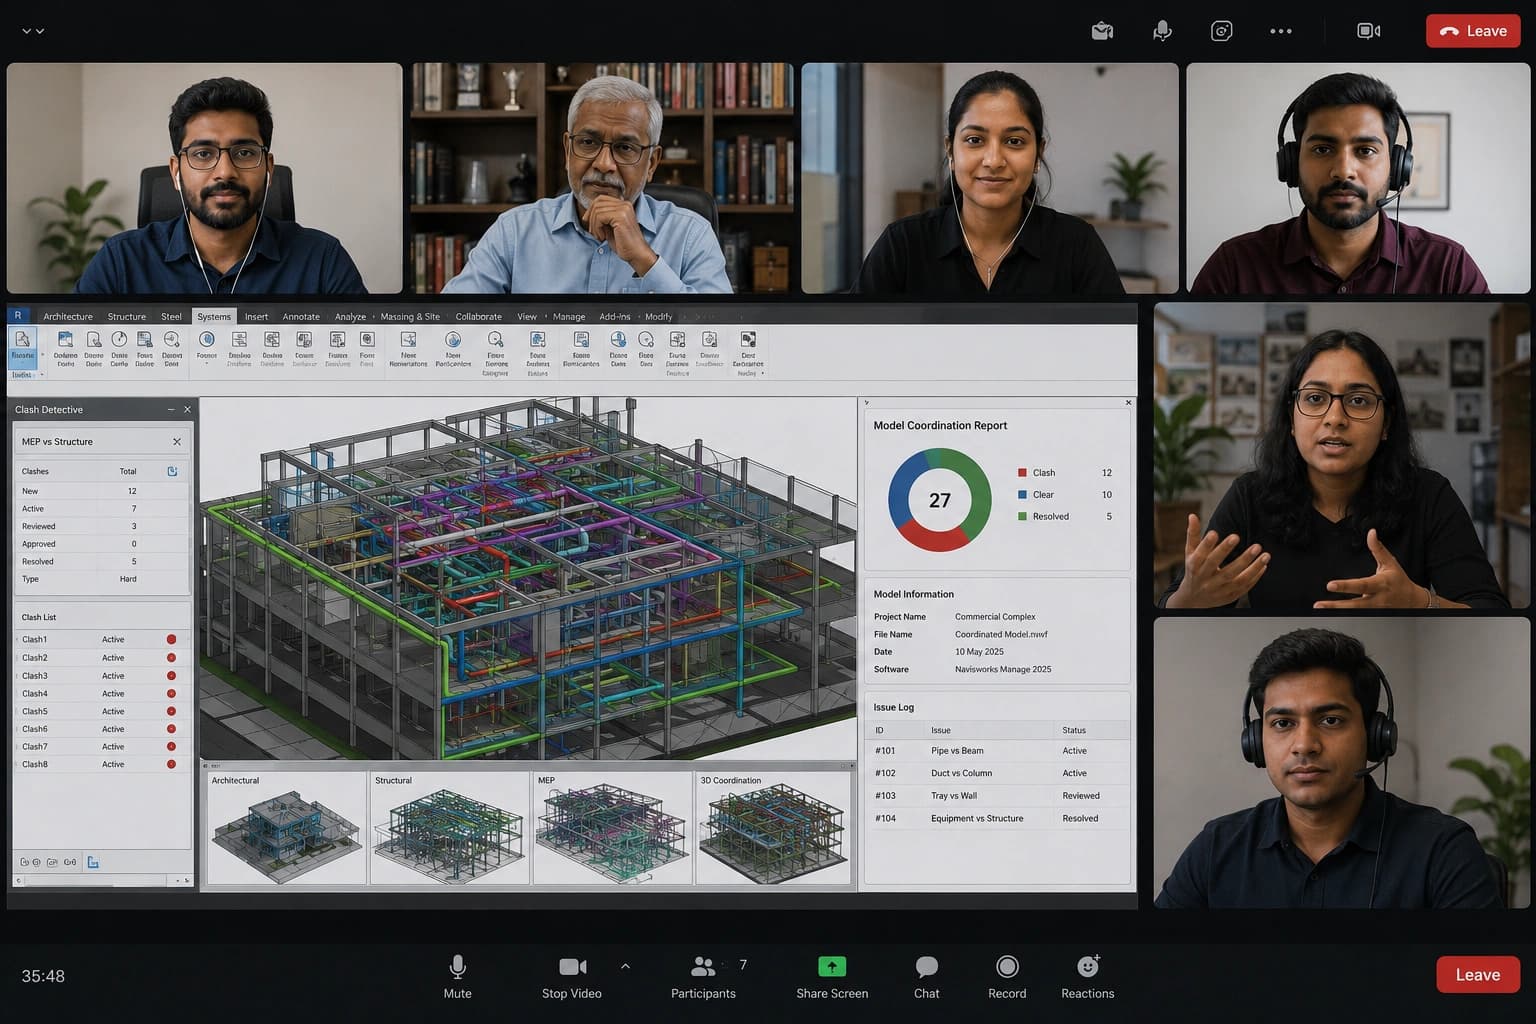Screen dimensions: 1536x1024
Task: Click the red status dot for Clash1
Action: click(x=171, y=639)
